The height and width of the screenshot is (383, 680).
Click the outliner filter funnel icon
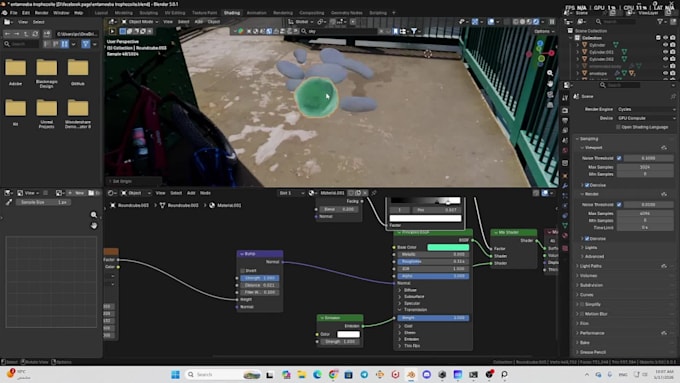point(660,21)
